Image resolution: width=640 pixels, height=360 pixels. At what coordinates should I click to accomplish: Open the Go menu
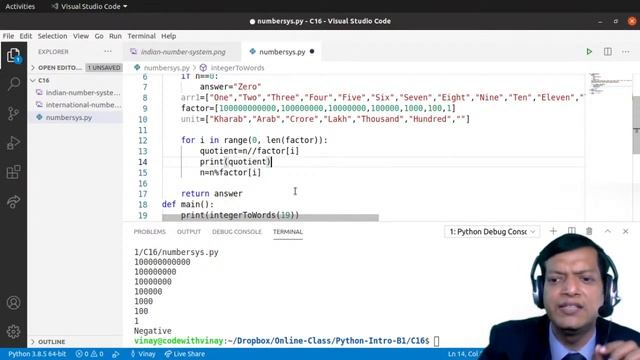(x=99, y=36)
